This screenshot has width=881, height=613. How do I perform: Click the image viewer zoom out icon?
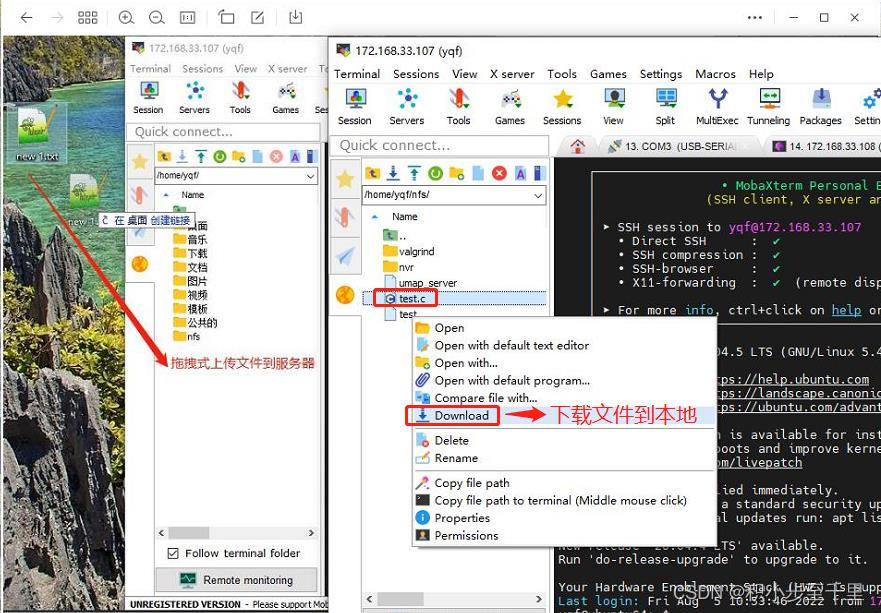click(x=156, y=17)
